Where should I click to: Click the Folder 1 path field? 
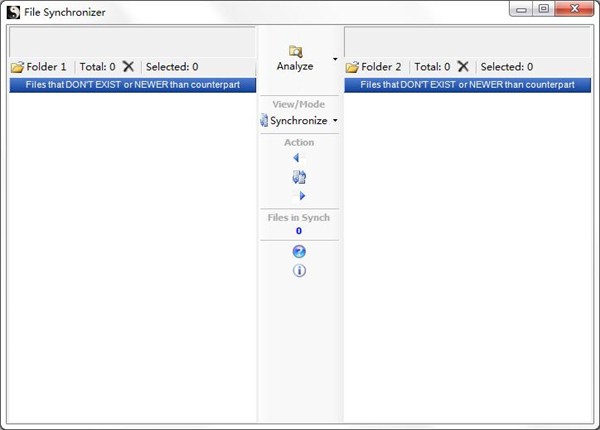(132, 42)
